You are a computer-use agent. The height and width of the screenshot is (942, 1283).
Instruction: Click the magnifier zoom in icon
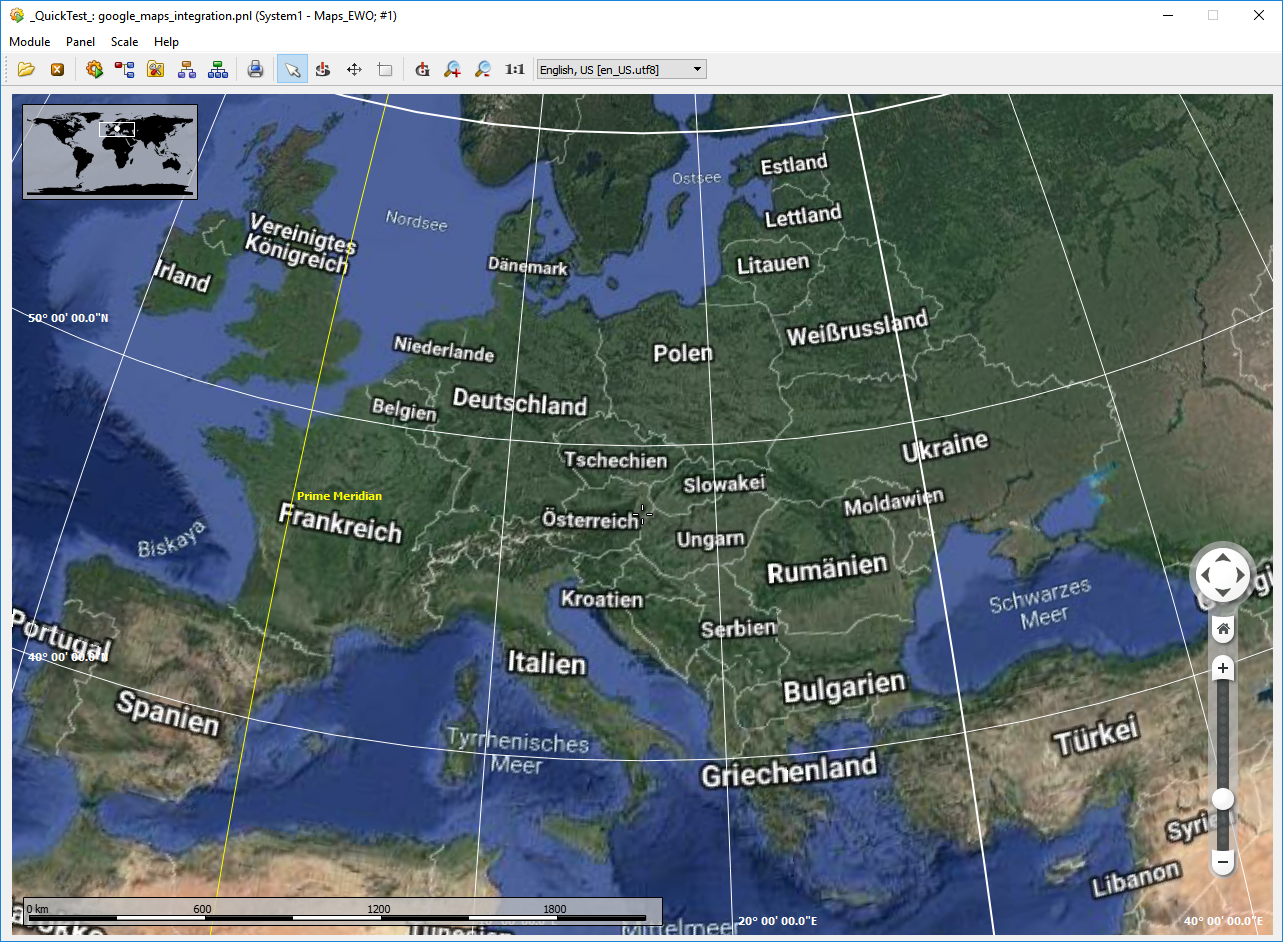453,69
